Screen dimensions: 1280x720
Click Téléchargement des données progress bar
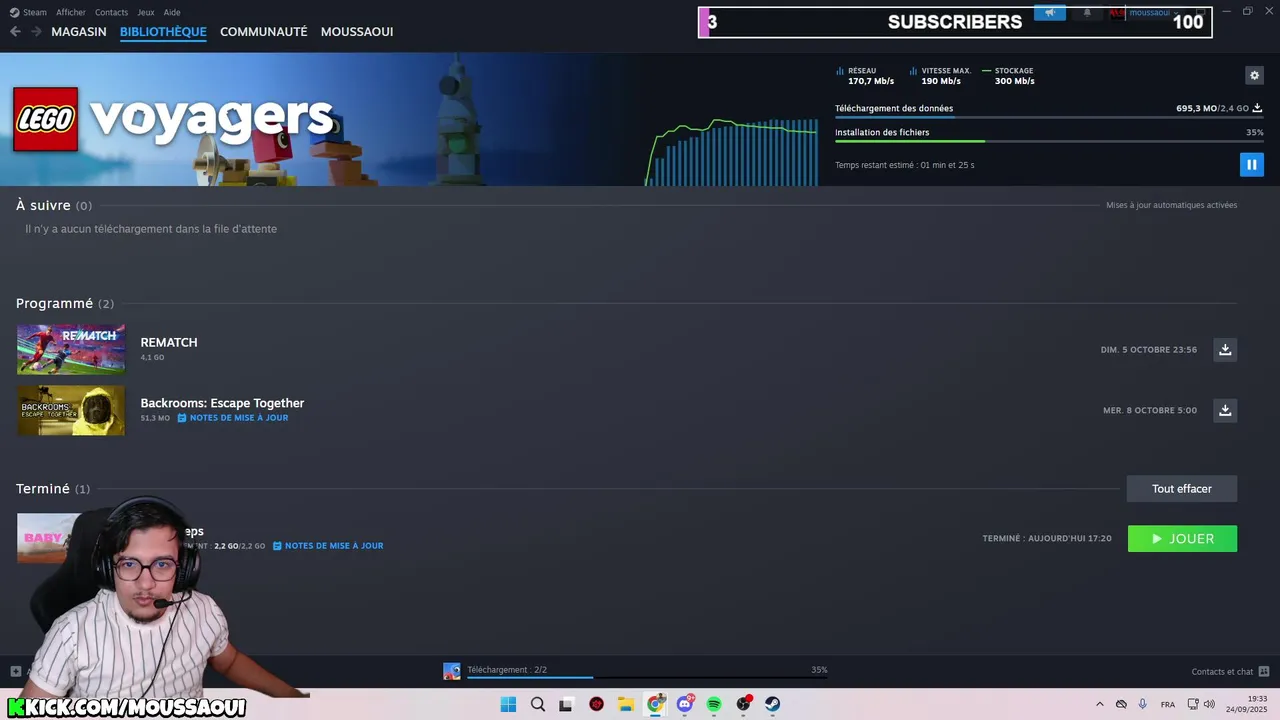(1049, 118)
